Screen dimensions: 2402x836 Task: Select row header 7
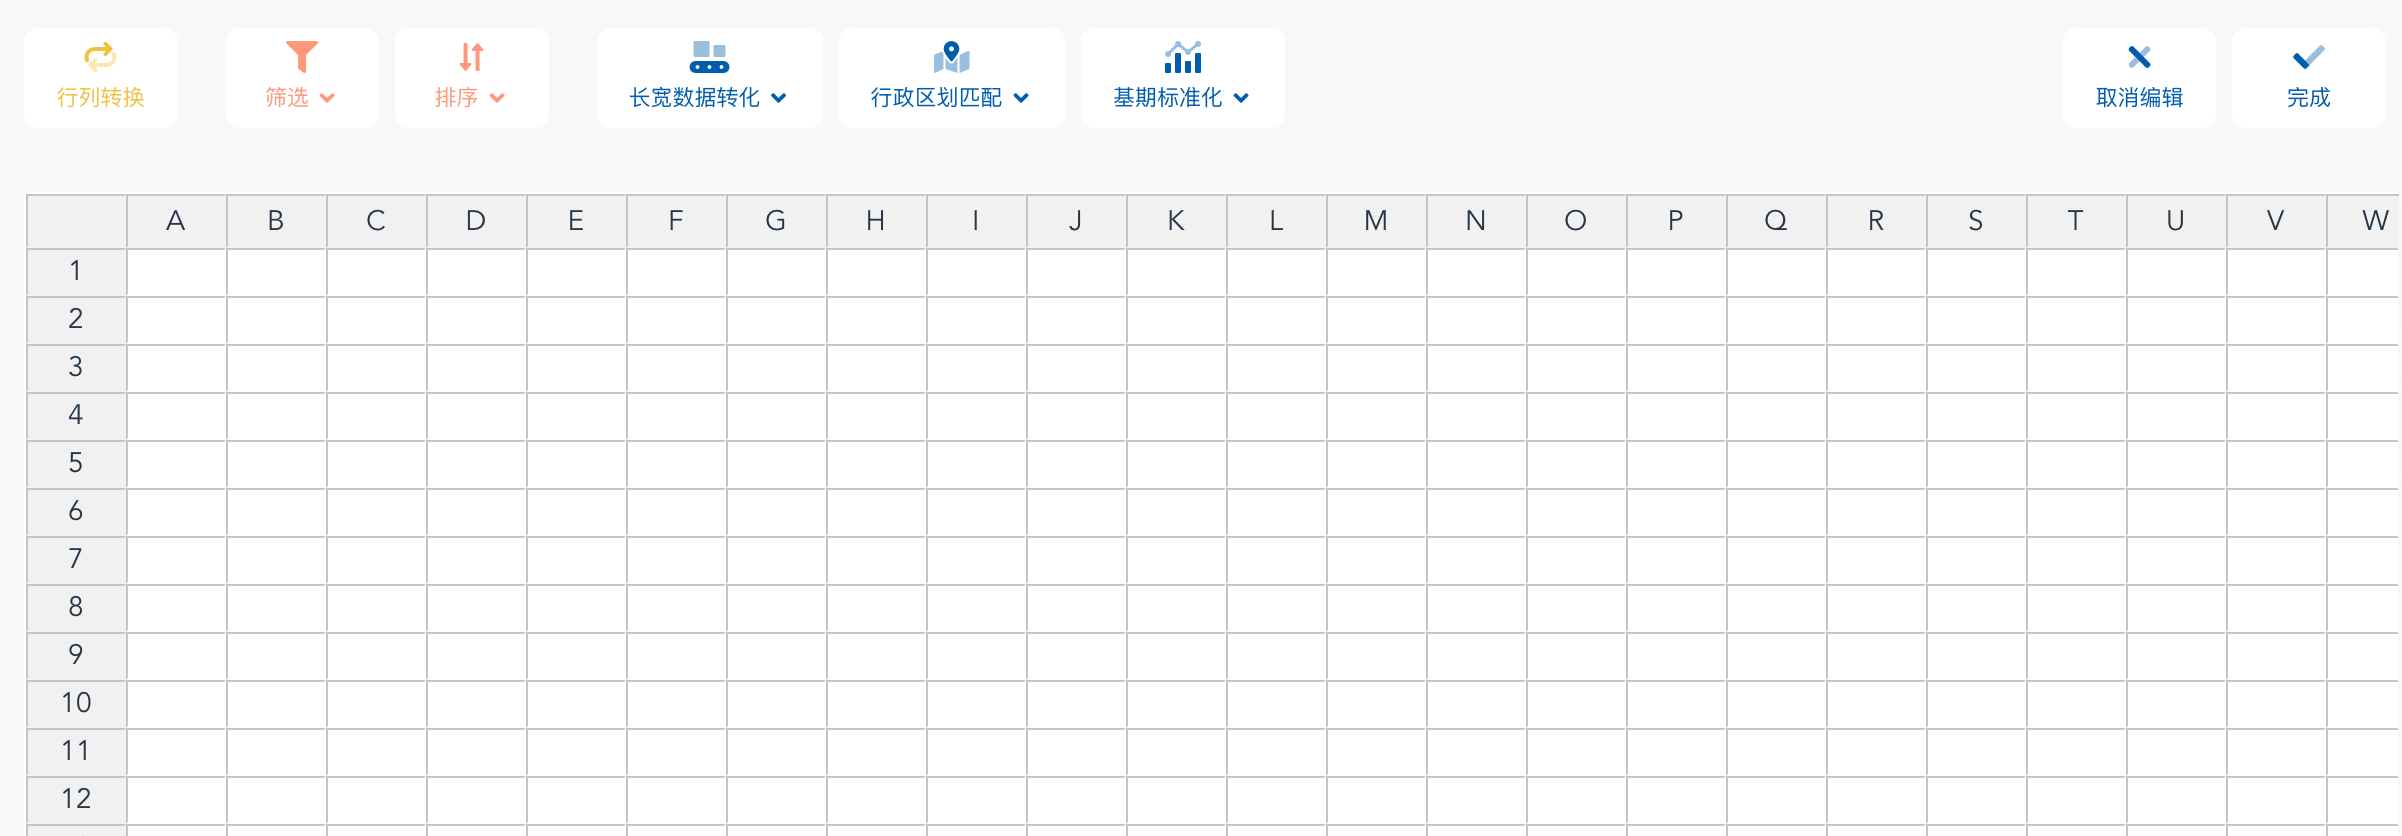pos(76,560)
